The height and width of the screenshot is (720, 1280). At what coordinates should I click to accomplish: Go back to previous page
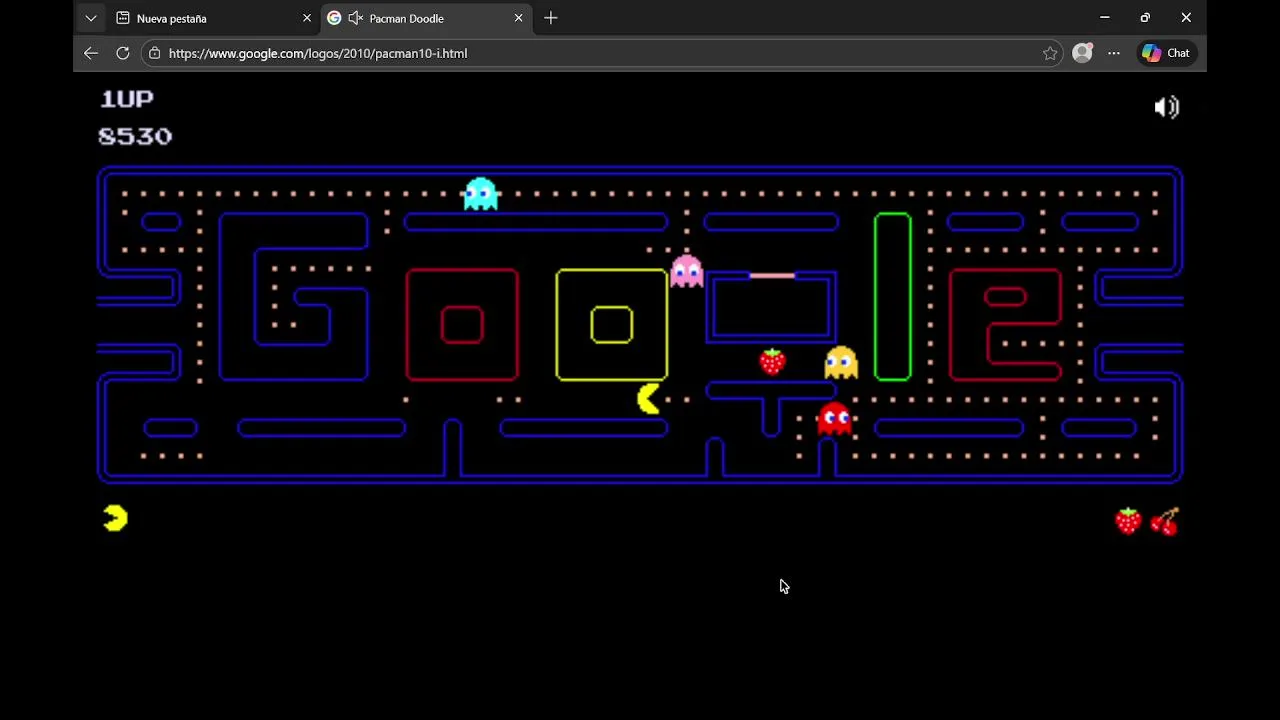[91, 53]
